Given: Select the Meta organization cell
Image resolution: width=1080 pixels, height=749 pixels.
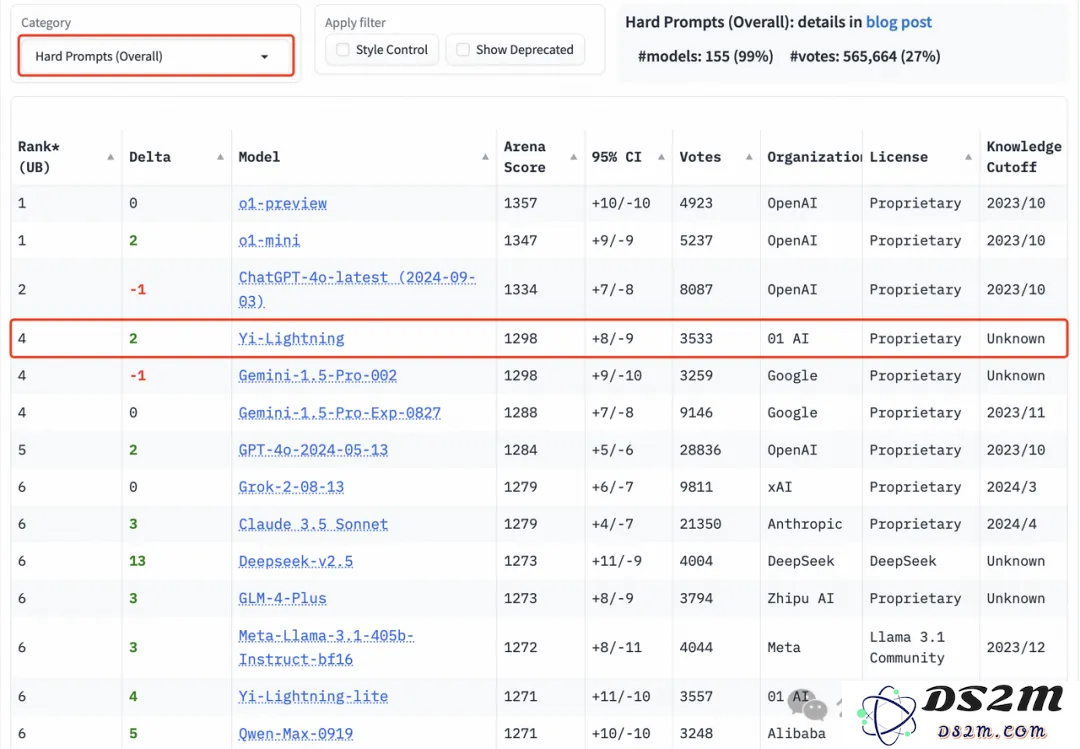Looking at the screenshot, I should (784, 648).
